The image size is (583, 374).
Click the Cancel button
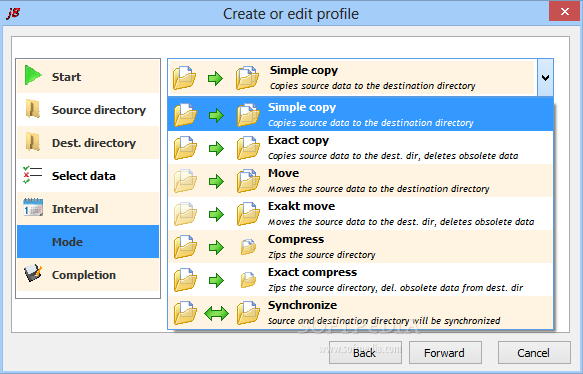click(x=534, y=352)
